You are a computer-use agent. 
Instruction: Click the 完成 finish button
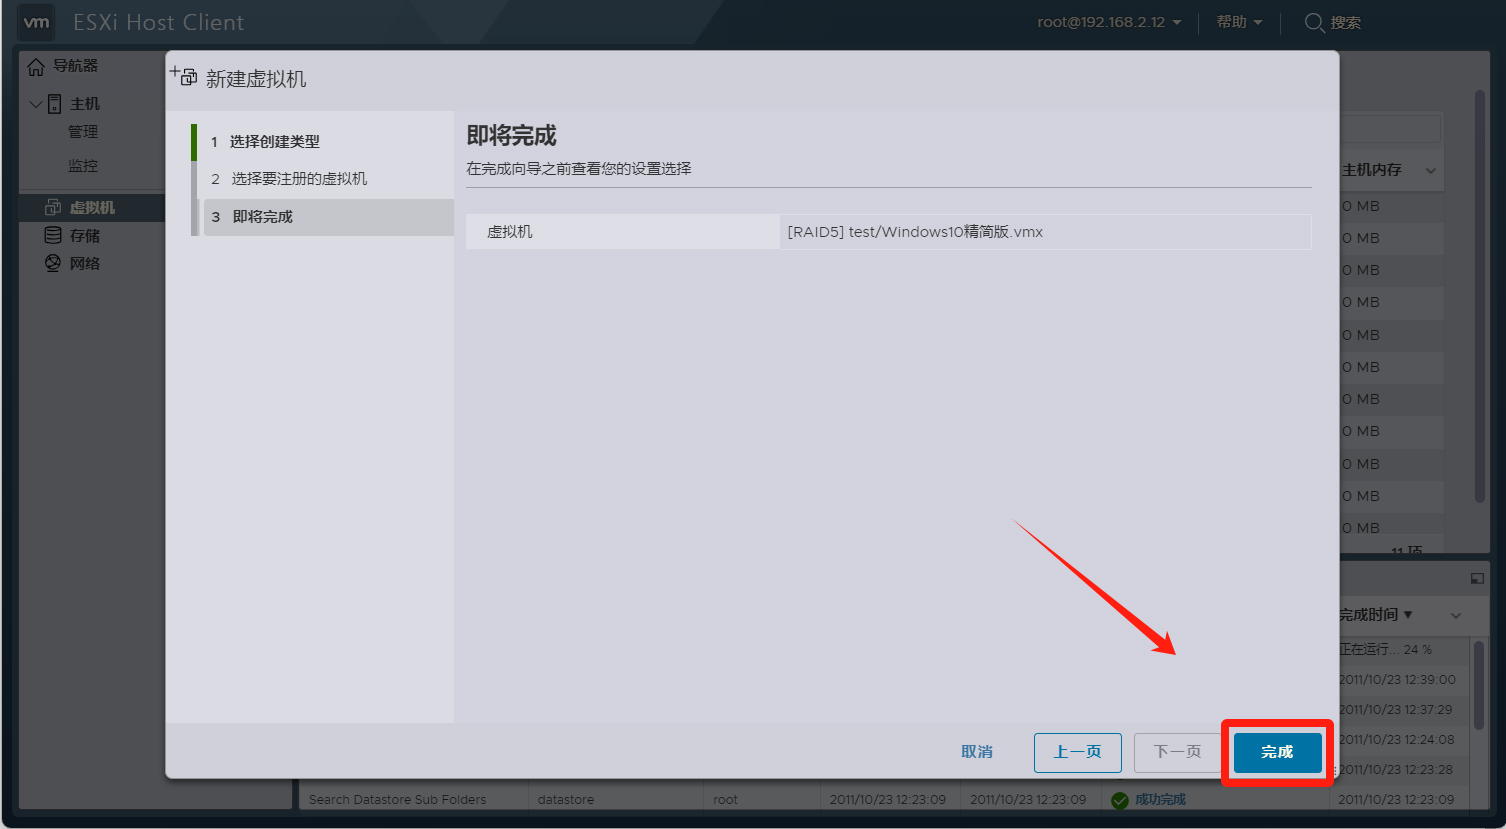click(1277, 752)
